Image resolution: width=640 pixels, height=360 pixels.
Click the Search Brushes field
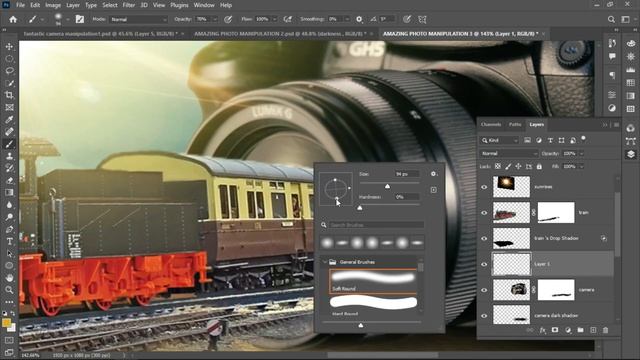[376, 225]
